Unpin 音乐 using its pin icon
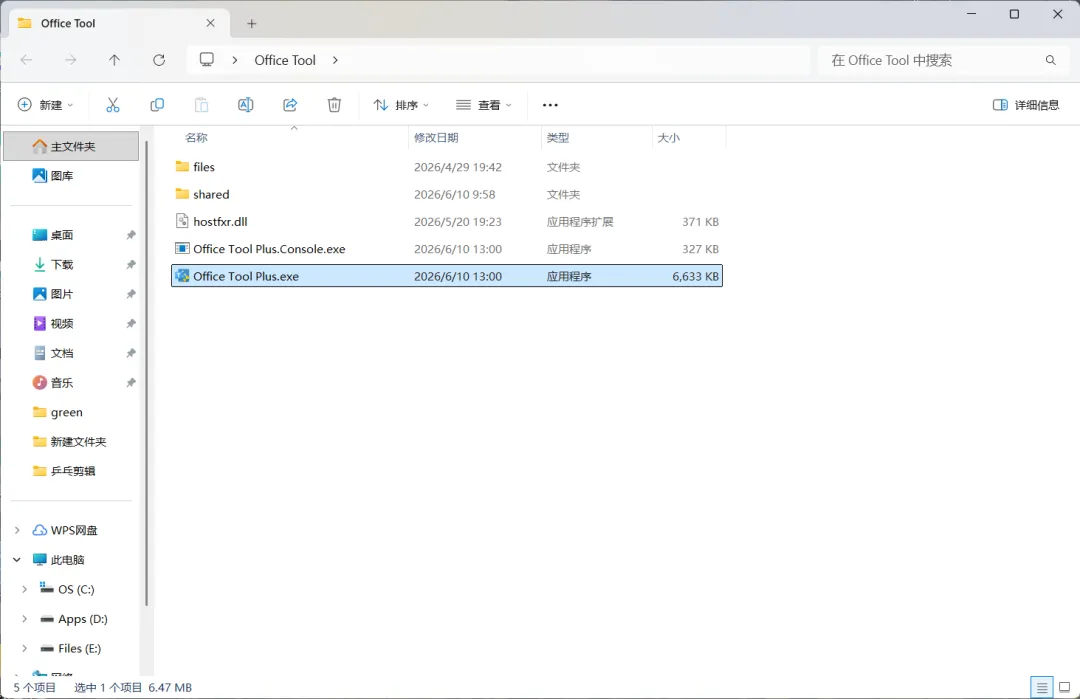1080x699 pixels. [130, 382]
